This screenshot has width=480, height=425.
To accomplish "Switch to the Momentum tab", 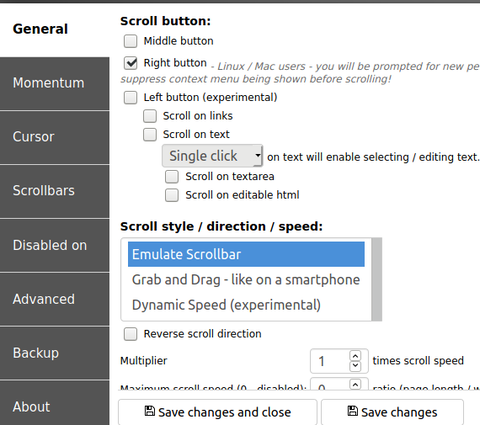I will 55,83.
